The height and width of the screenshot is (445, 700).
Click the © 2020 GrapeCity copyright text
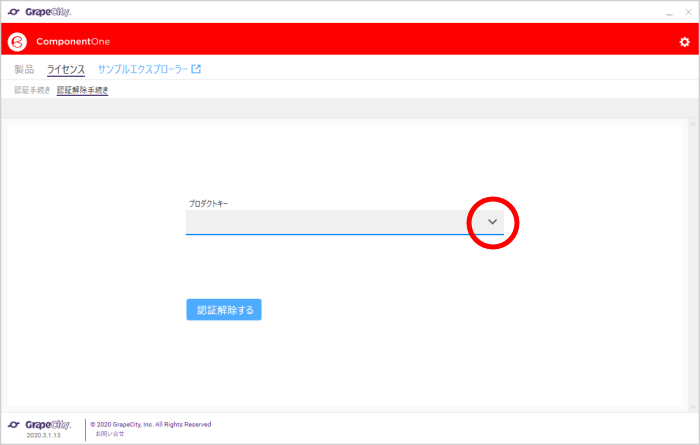click(x=151, y=424)
